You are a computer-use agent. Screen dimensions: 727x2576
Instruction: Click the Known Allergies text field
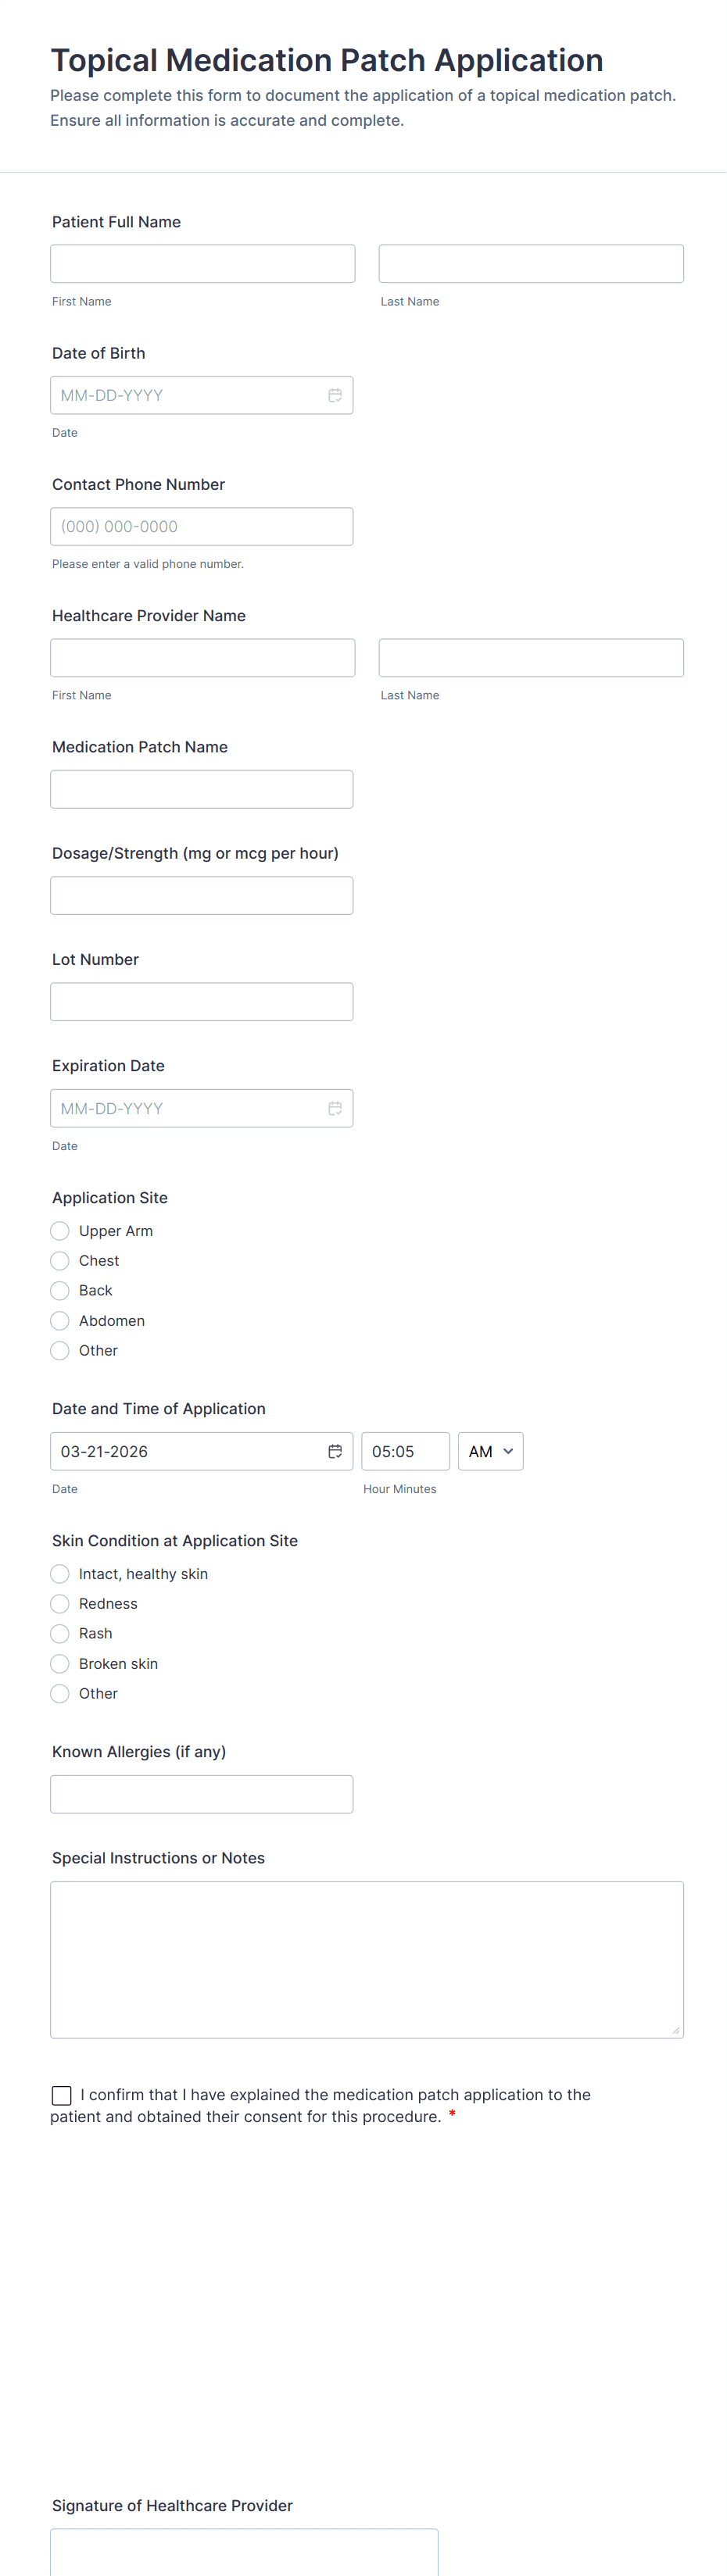(x=201, y=1794)
